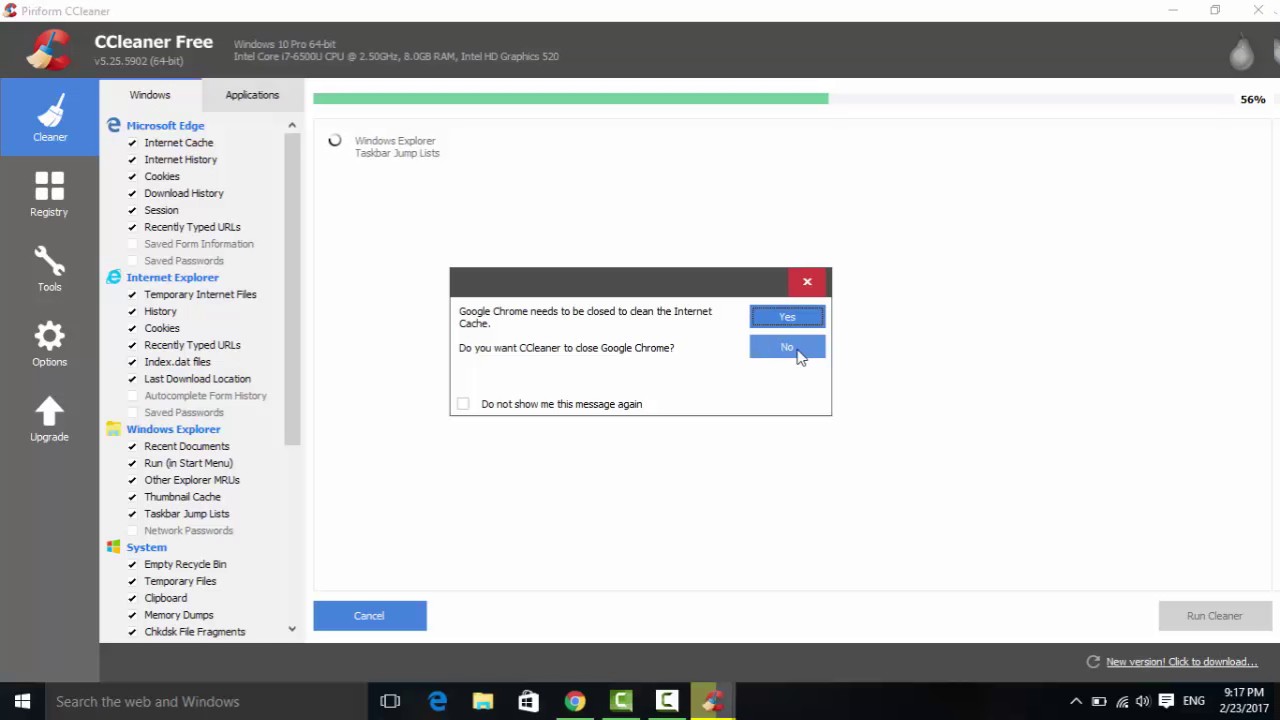Click the Run Cleaner button

pos(1214,616)
